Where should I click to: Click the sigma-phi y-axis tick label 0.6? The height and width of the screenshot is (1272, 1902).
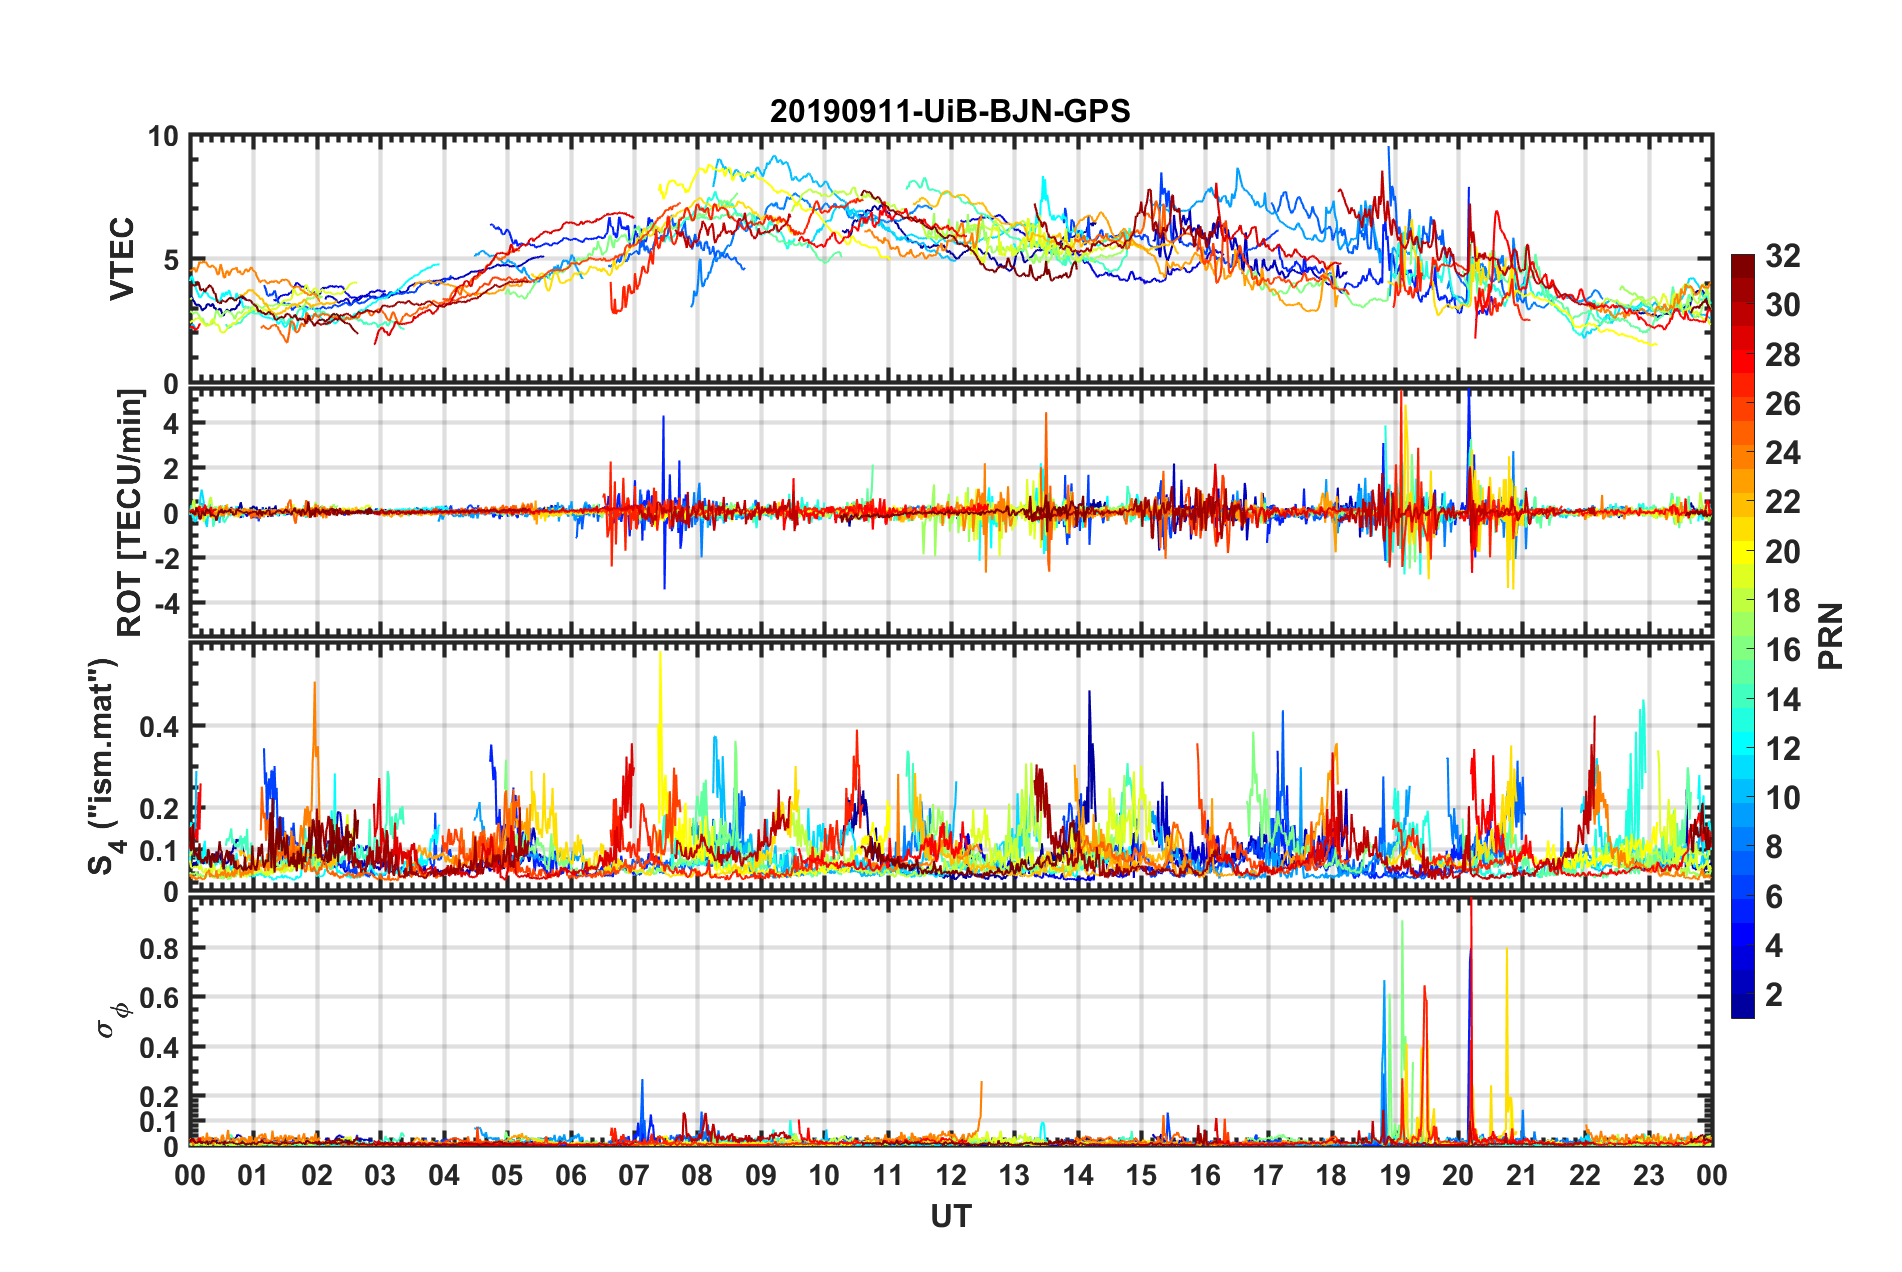tap(159, 997)
